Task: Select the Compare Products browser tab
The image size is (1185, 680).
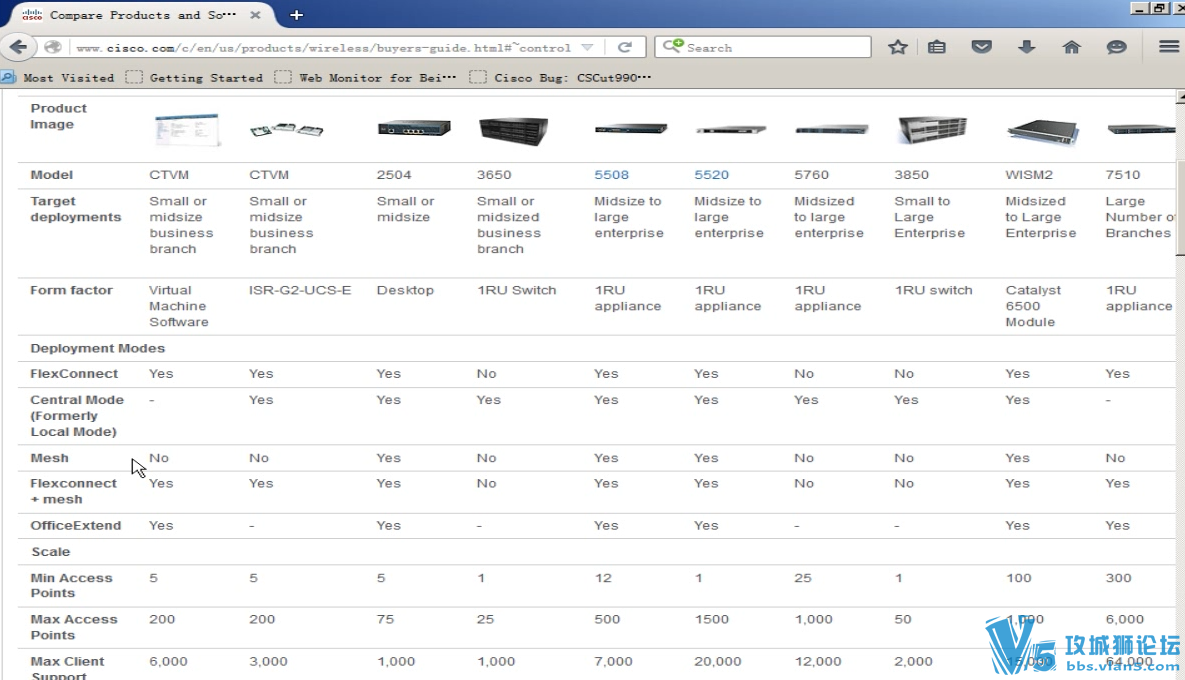Action: (x=142, y=14)
